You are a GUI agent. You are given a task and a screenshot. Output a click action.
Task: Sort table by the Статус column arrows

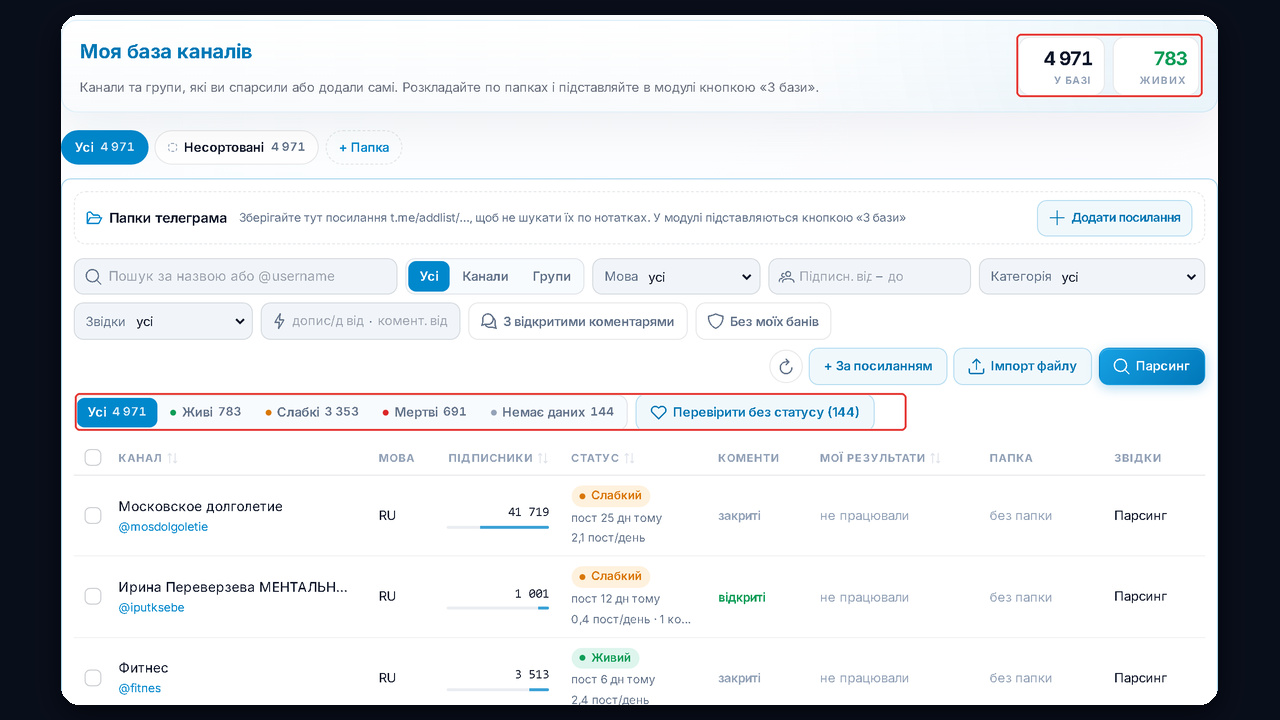click(x=630, y=458)
